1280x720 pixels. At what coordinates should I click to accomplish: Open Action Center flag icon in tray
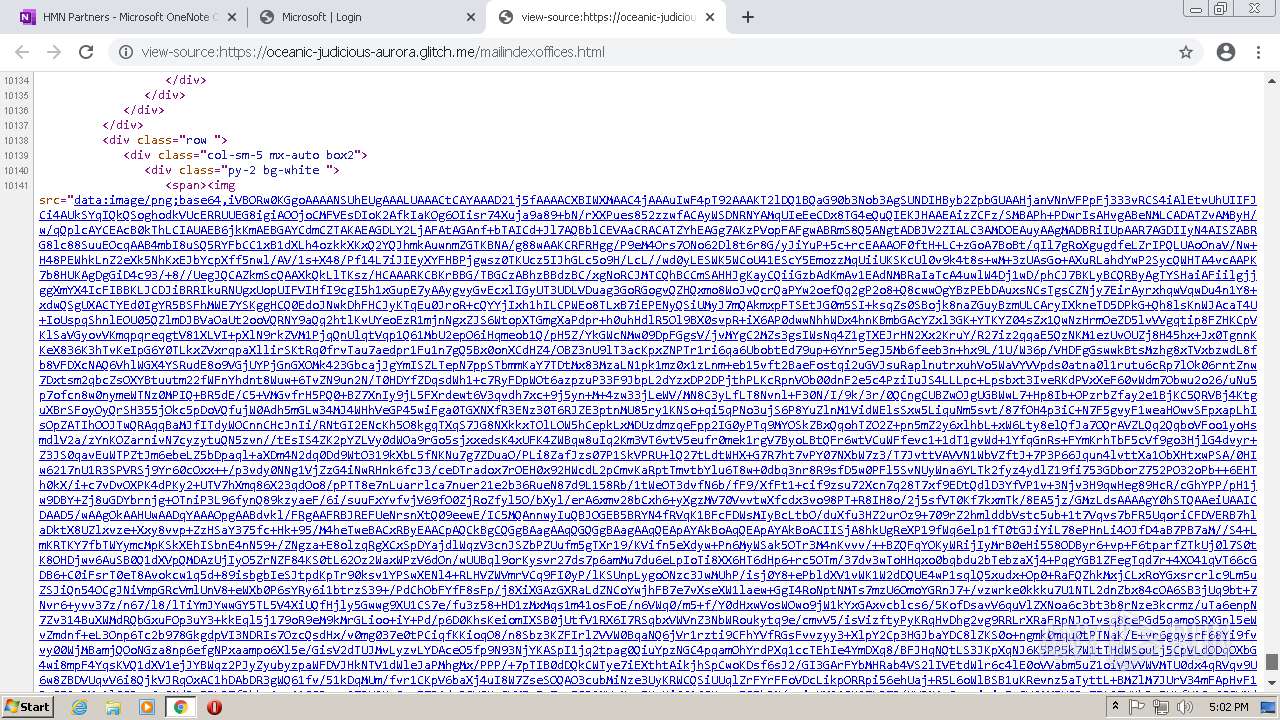pyautogui.click(x=1136, y=706)
